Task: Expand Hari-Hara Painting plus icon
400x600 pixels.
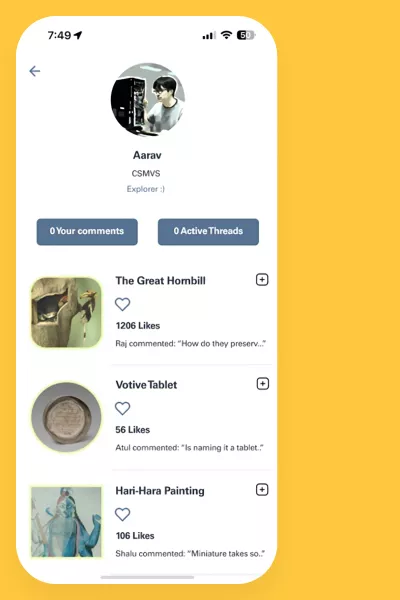Action: click(x=262, y=489)
